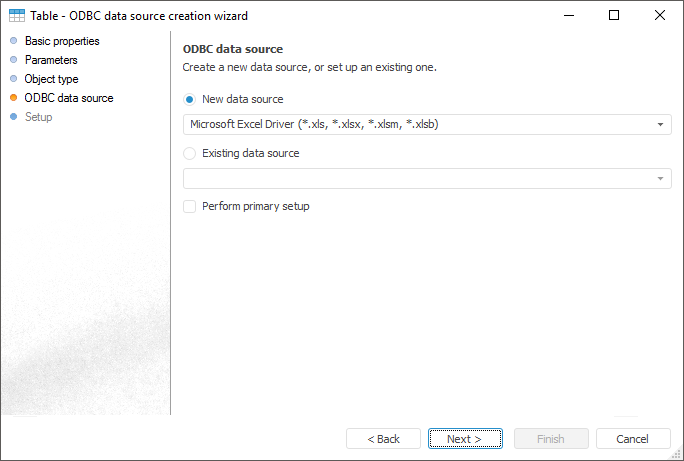Screen dimensions: 684x461
Task: Click the orange ODBC data source bullet
Action: [x=13, y=98]
